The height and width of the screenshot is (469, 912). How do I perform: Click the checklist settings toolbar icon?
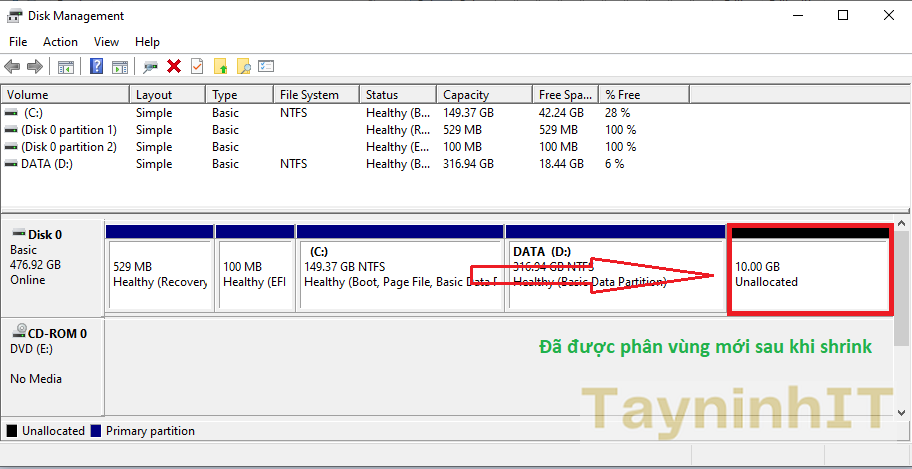pyautogui.click(x=266, y=67)
